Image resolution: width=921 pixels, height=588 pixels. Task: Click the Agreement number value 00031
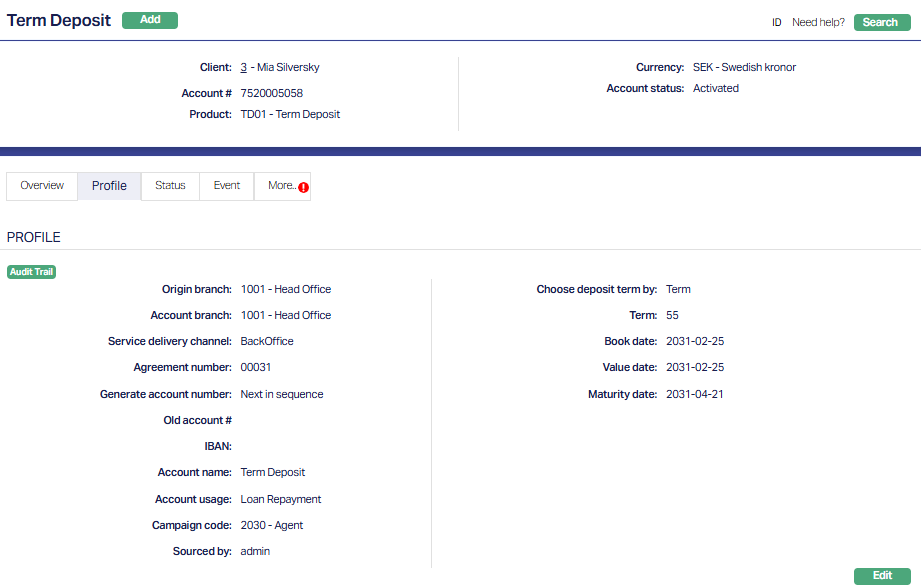pos(256,367)
